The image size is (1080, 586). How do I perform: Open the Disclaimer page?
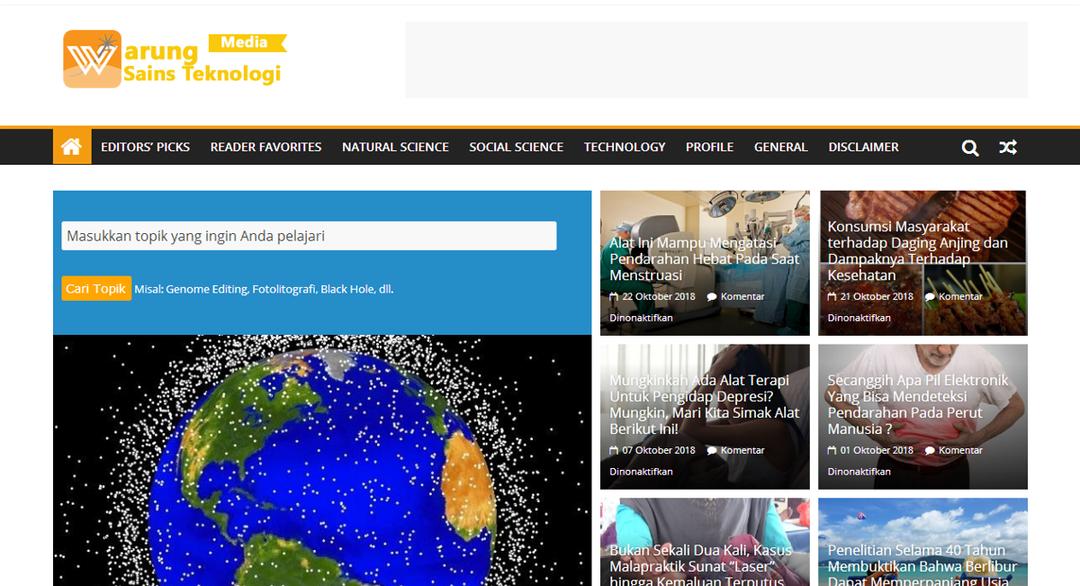point(863,147)
